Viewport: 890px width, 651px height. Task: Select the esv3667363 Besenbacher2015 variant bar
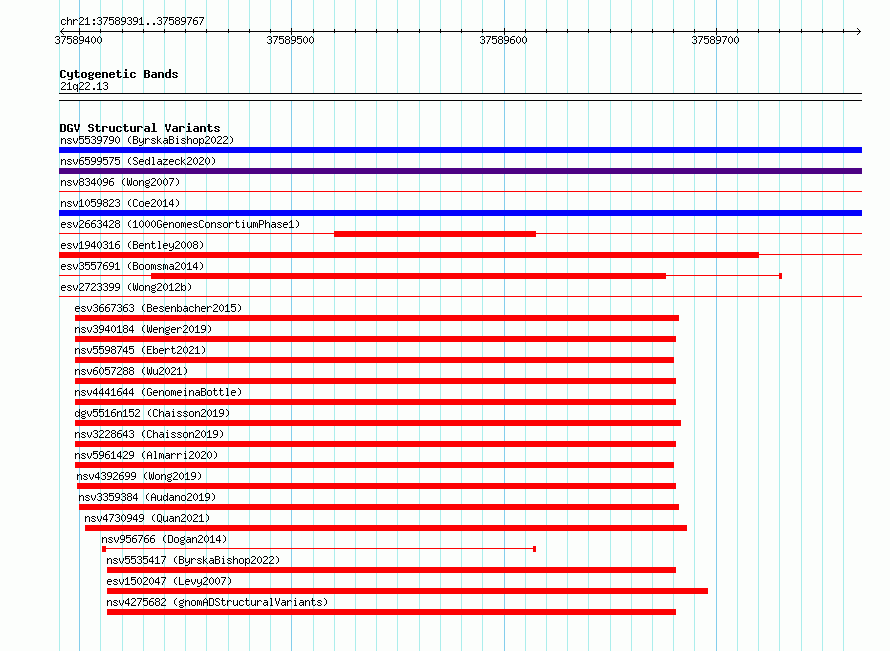pyautogui.click(x=376, y=318)
